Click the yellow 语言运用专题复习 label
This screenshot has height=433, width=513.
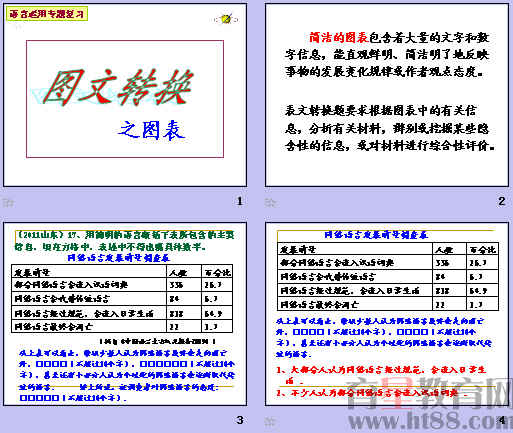pos(47,14)
